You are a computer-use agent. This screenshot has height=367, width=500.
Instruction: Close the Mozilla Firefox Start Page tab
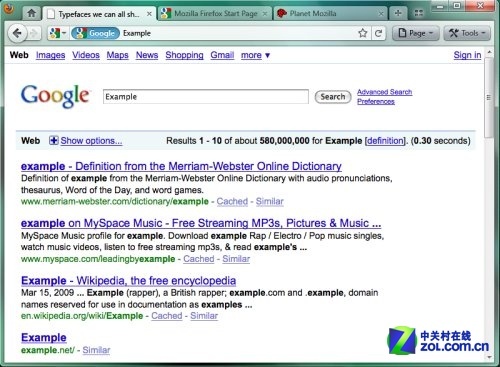pos(265,14)
